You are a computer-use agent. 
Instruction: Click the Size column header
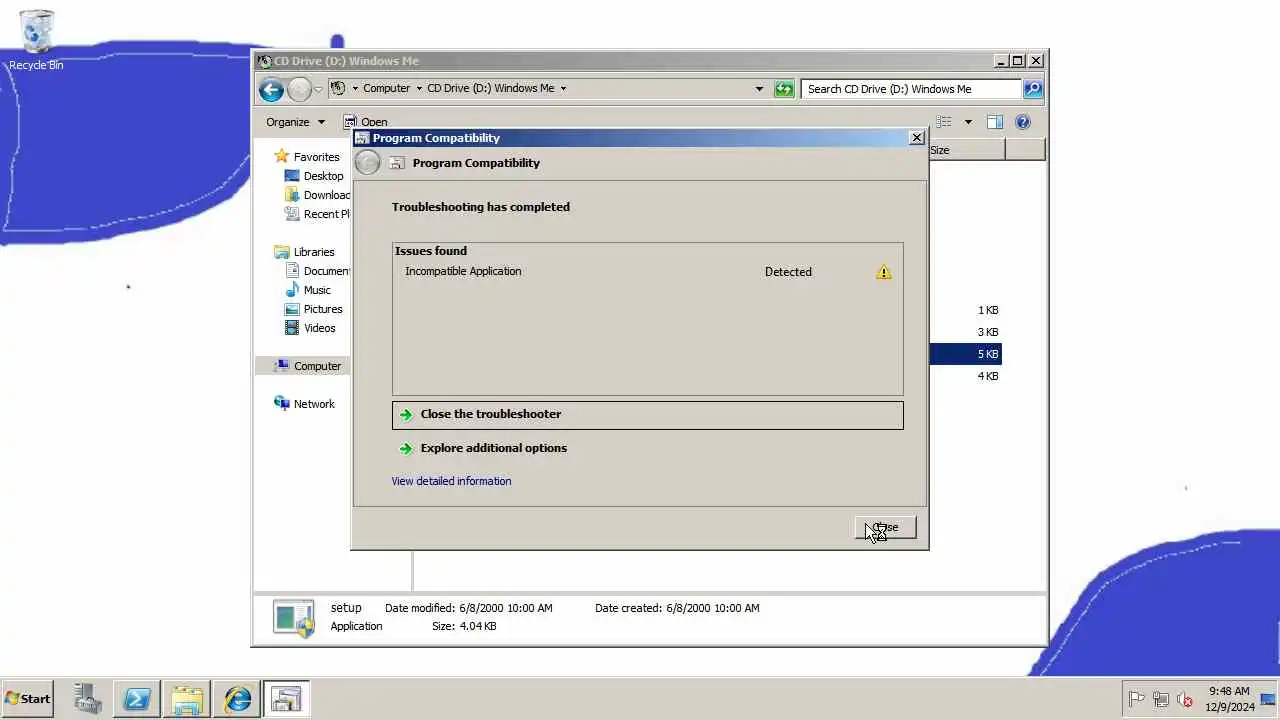[x=966, y=150]
